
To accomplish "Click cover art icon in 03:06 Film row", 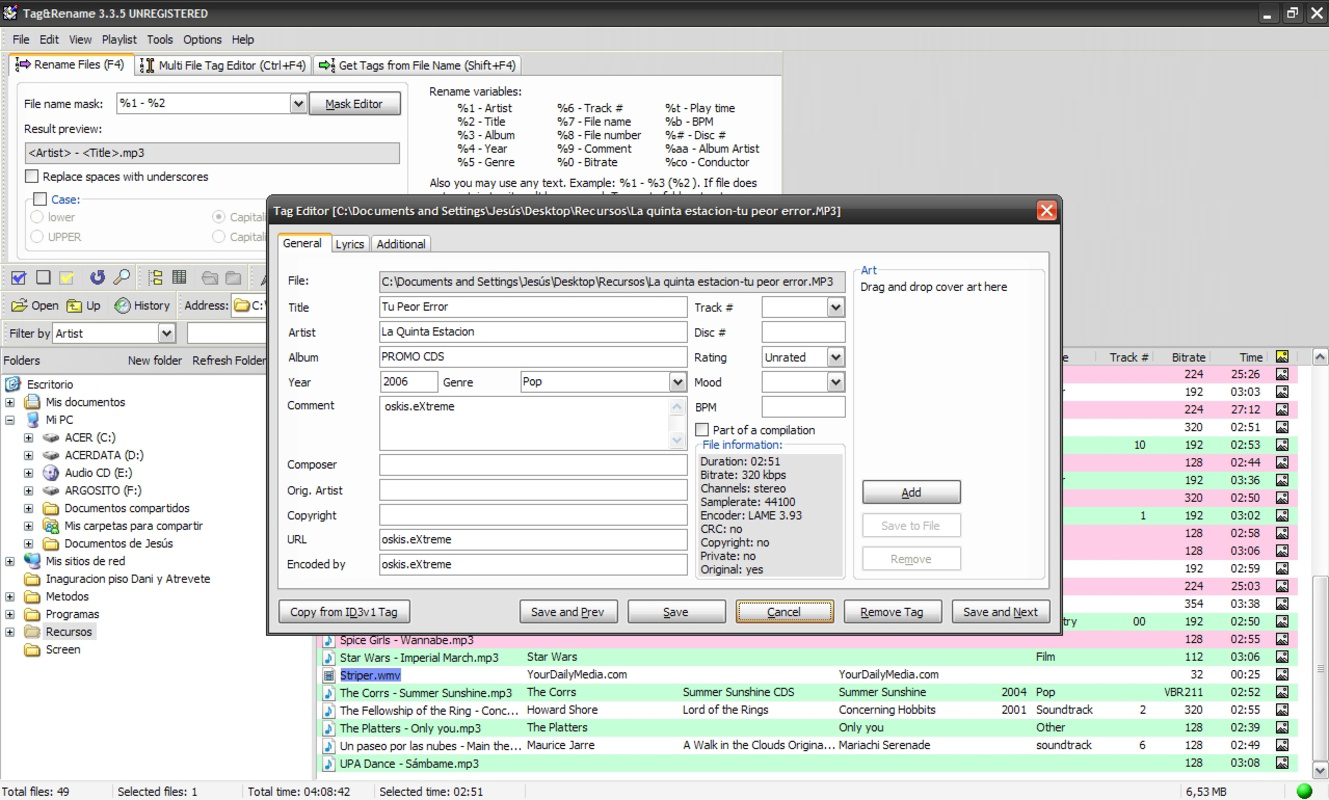I will click(x=1282, y=657).
